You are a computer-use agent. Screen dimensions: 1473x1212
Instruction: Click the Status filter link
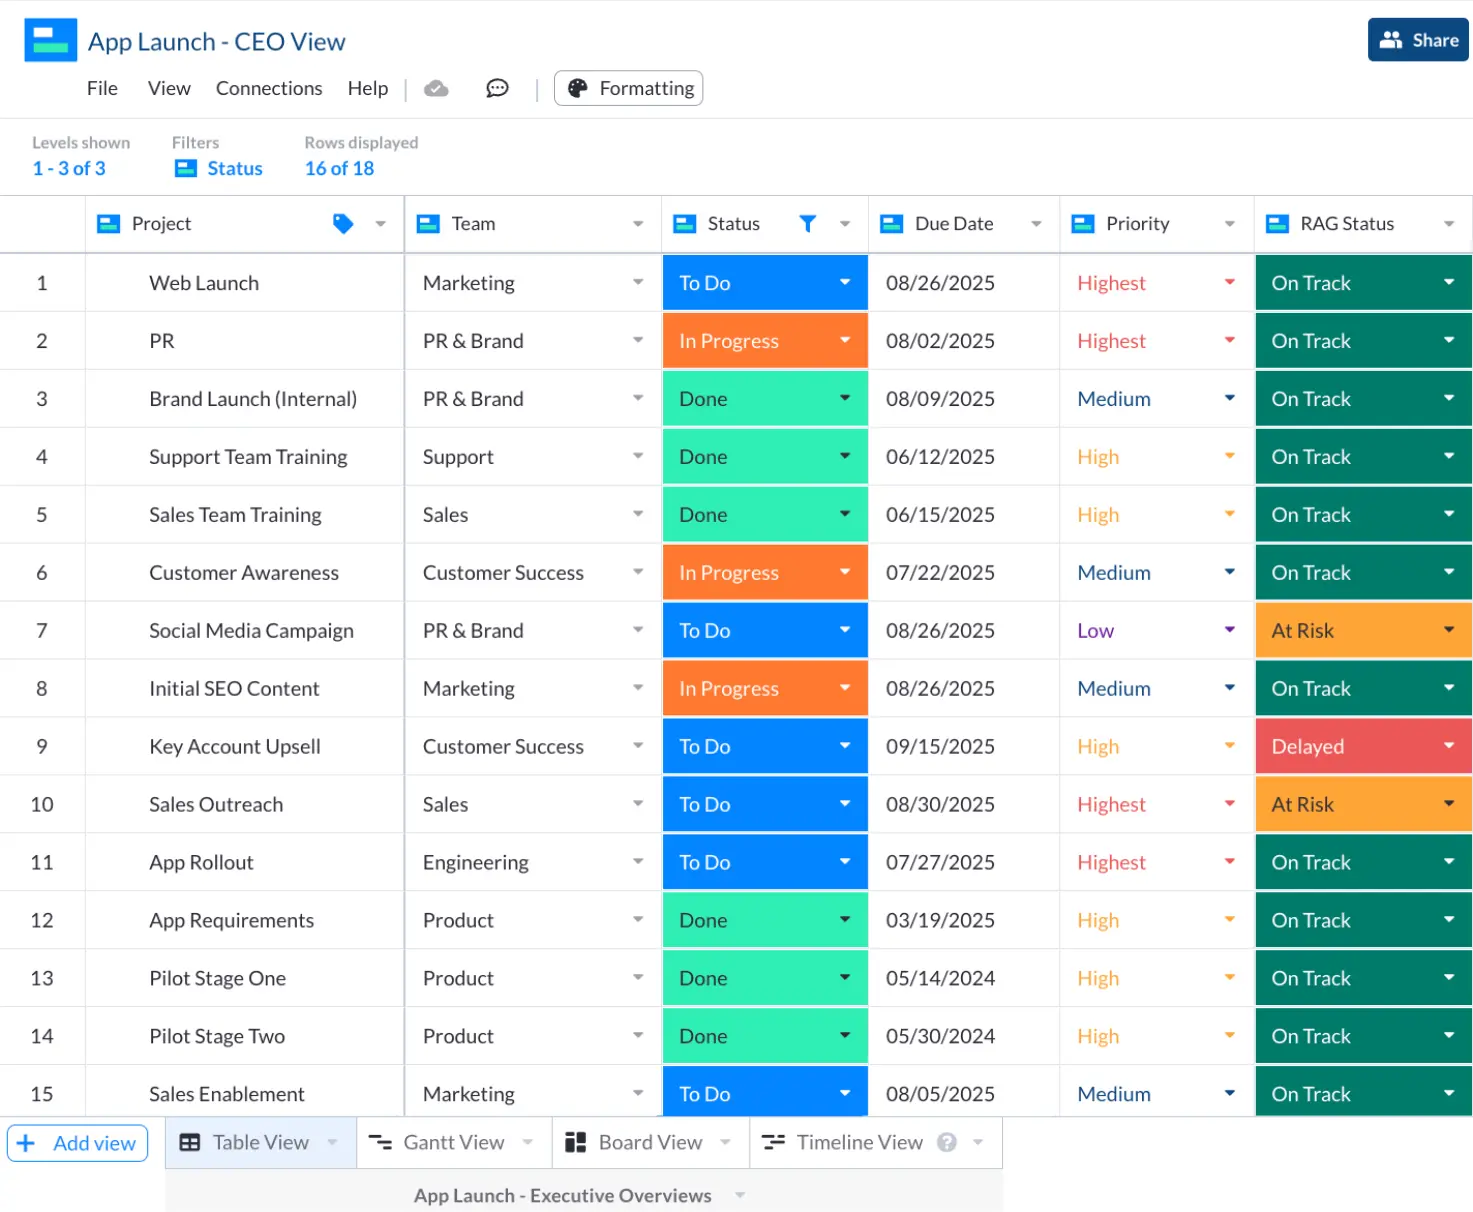click(235, 168)
